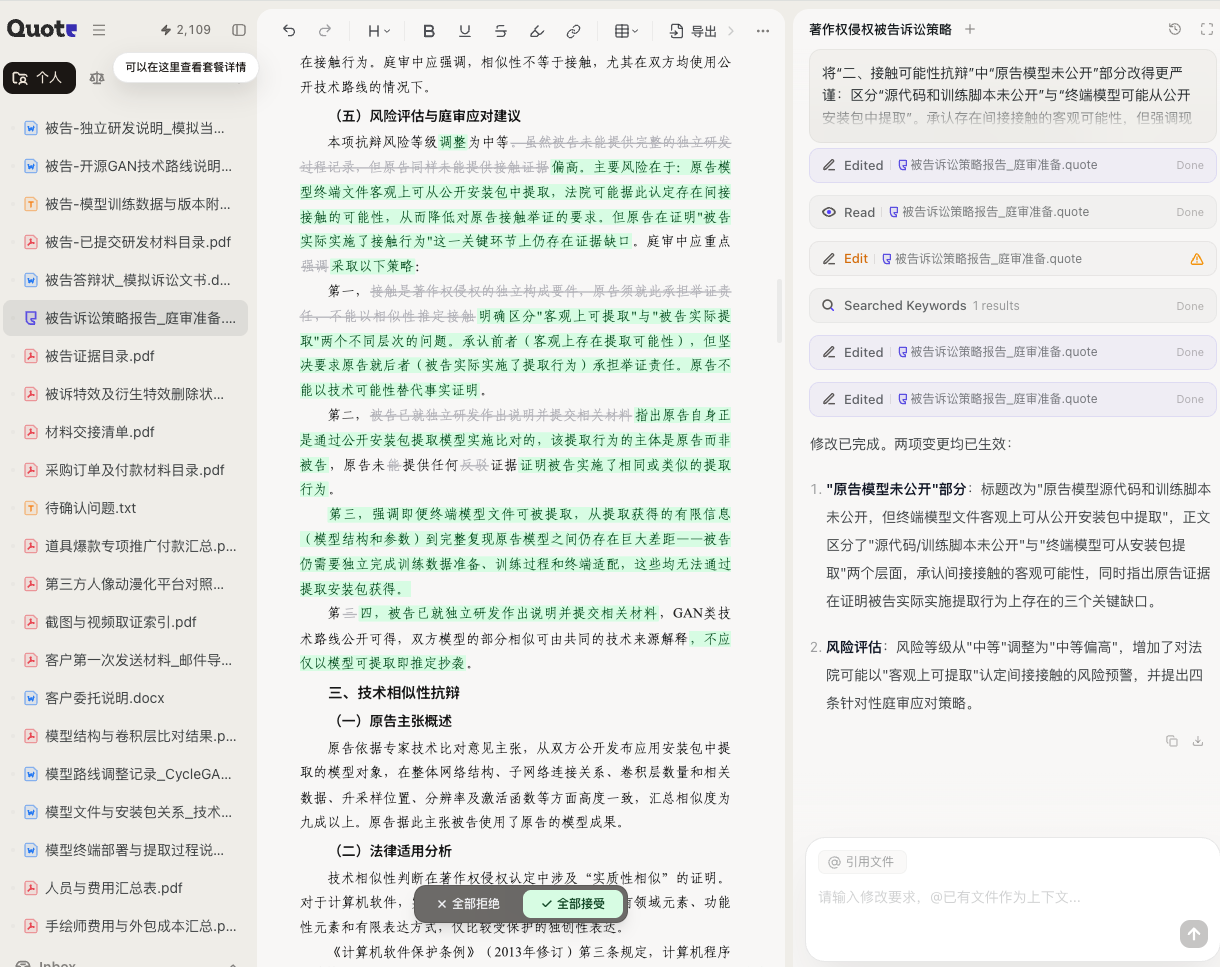Open the chat history clock icon
The width and height of the screenshot is (1220, 967).
tap(1175, 30)
